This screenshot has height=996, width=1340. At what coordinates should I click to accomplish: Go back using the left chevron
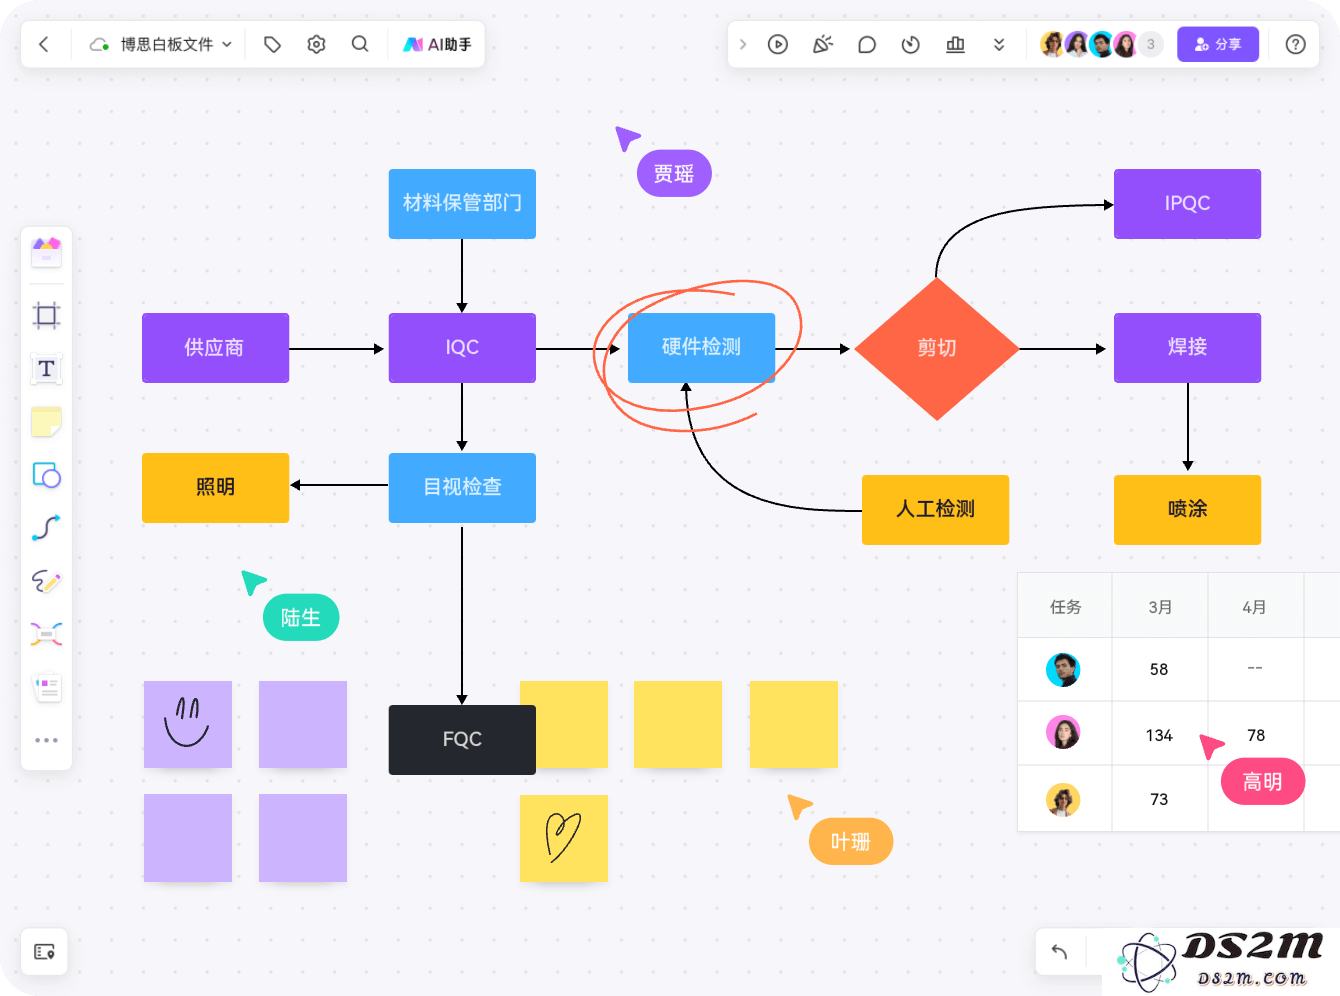pyautogui.click(x=44, y=44)
